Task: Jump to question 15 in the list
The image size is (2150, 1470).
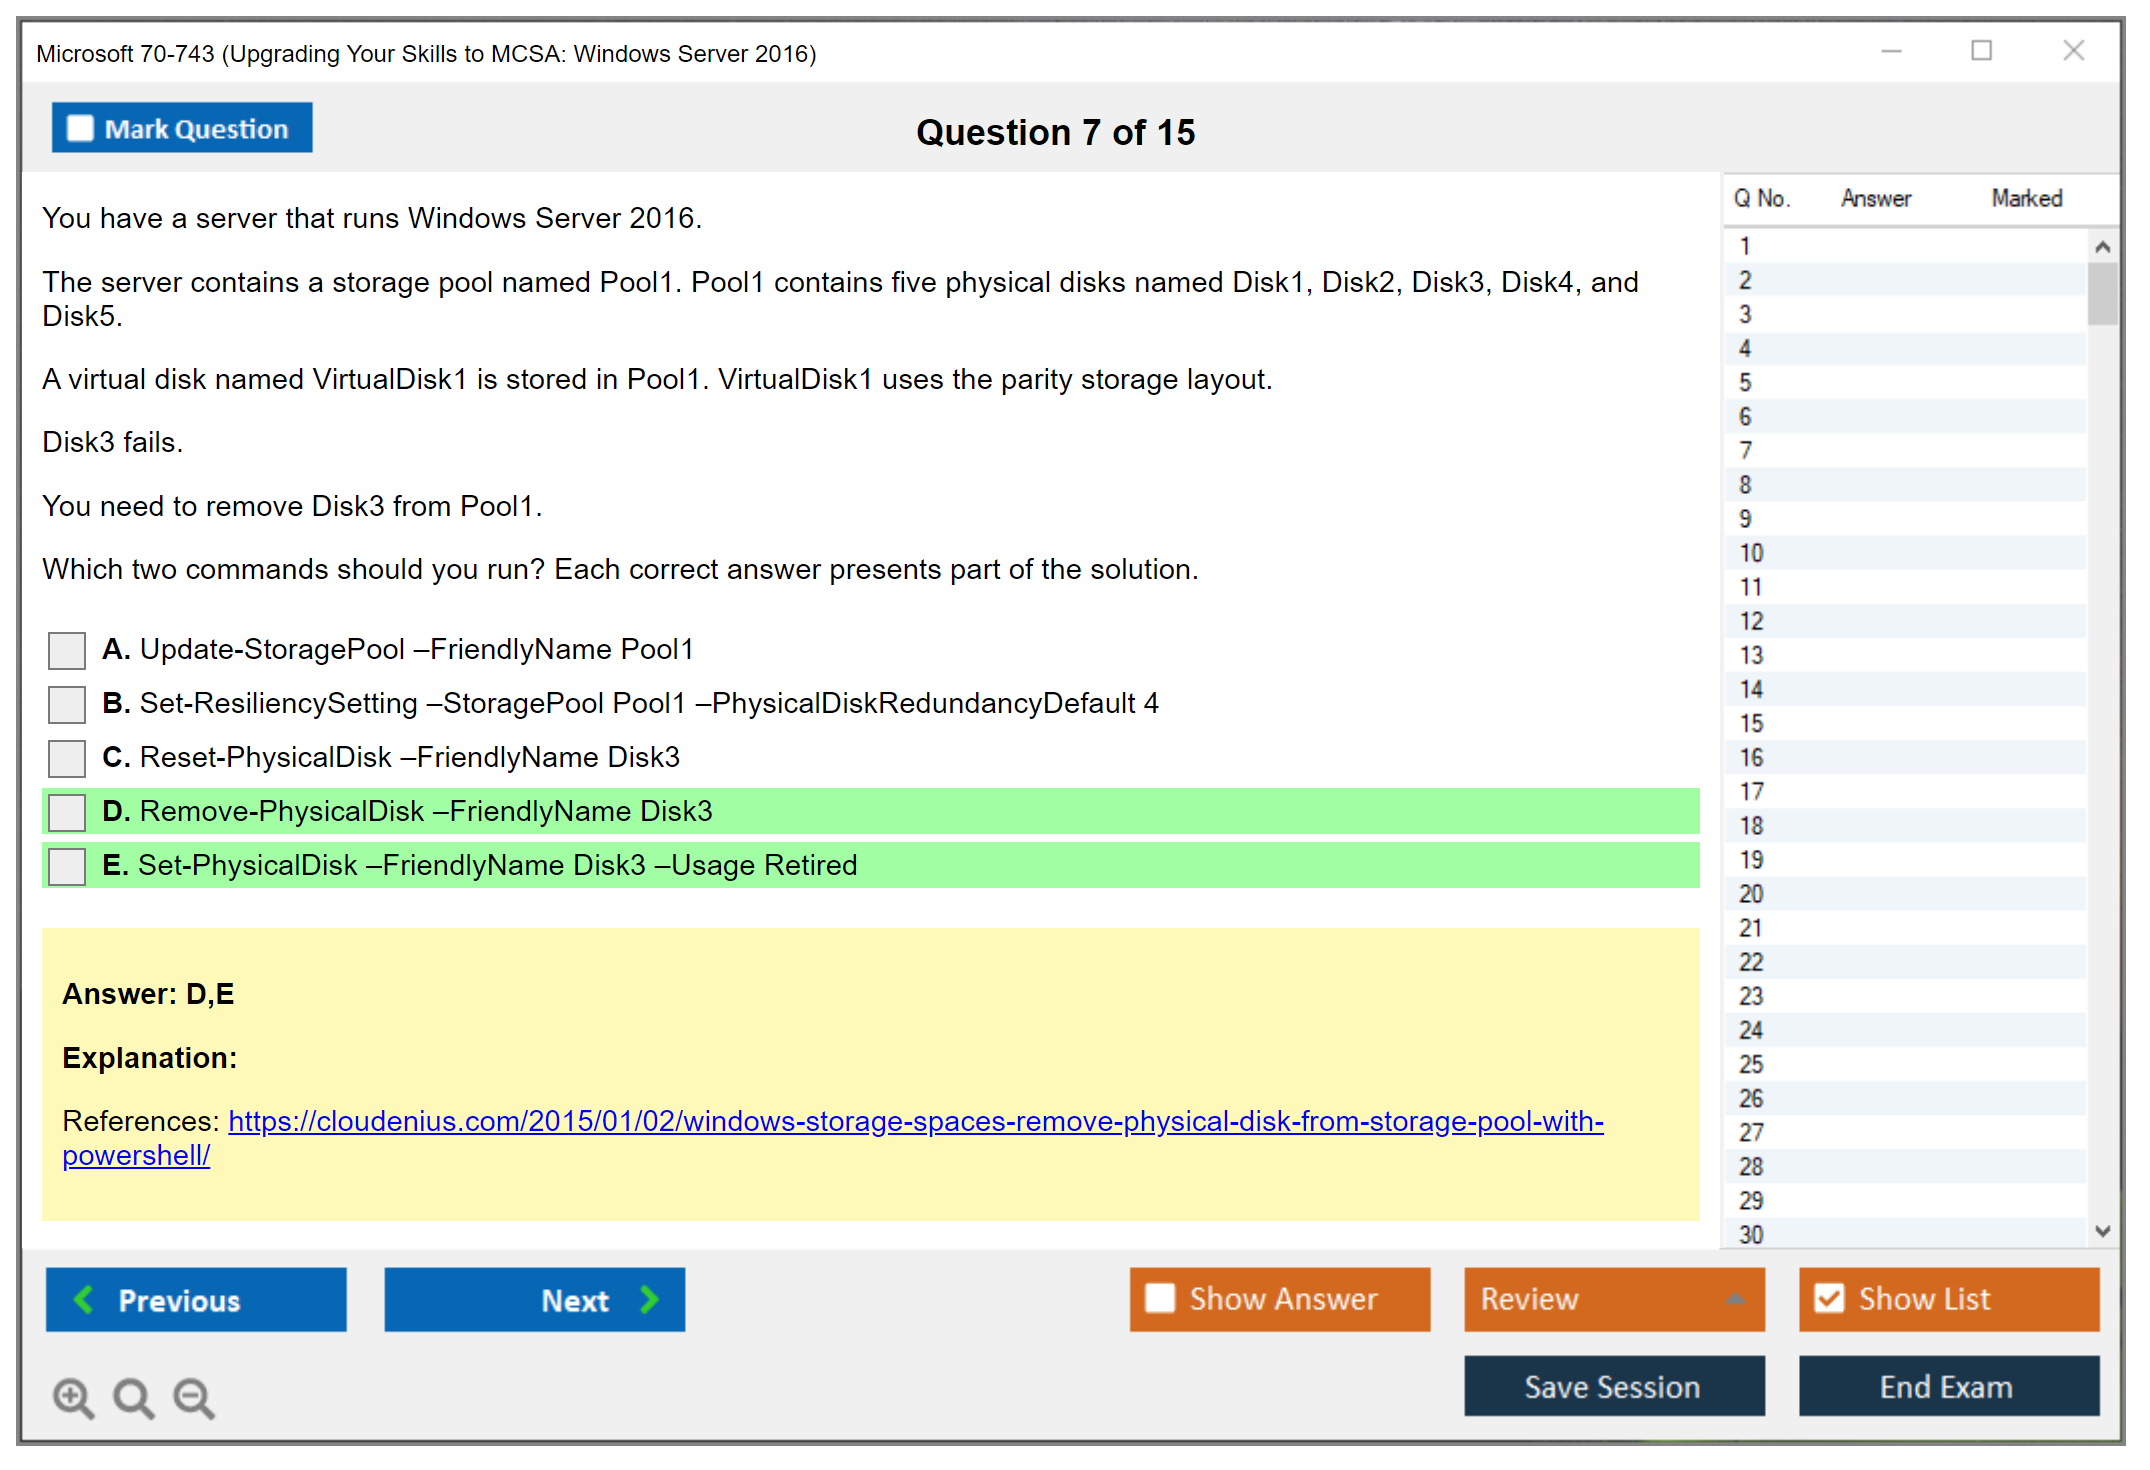Action: click(x=1751, y=723)
